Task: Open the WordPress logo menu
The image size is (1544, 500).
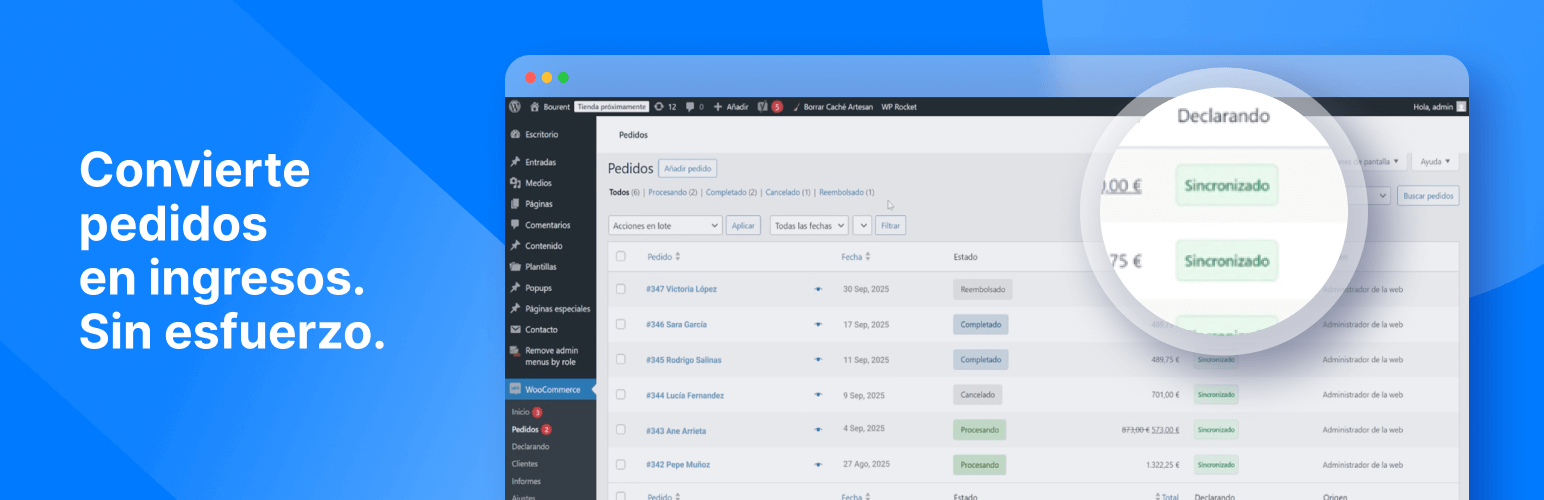Action: pos(515,106)
